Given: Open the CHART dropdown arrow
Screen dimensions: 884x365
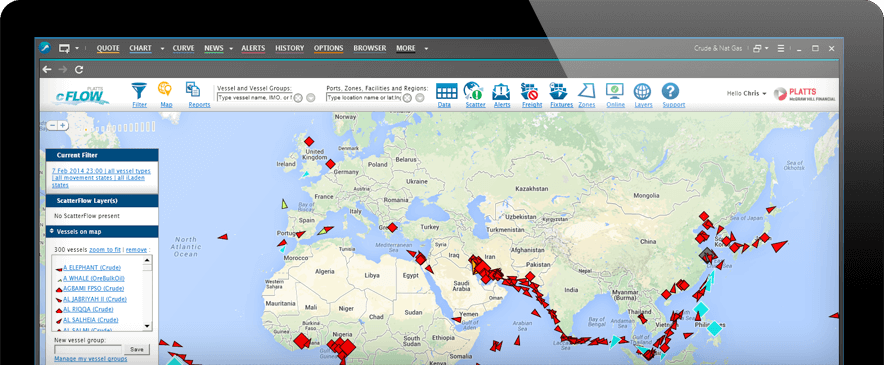Looking at the screenshot, I should [x=162, y=49].
